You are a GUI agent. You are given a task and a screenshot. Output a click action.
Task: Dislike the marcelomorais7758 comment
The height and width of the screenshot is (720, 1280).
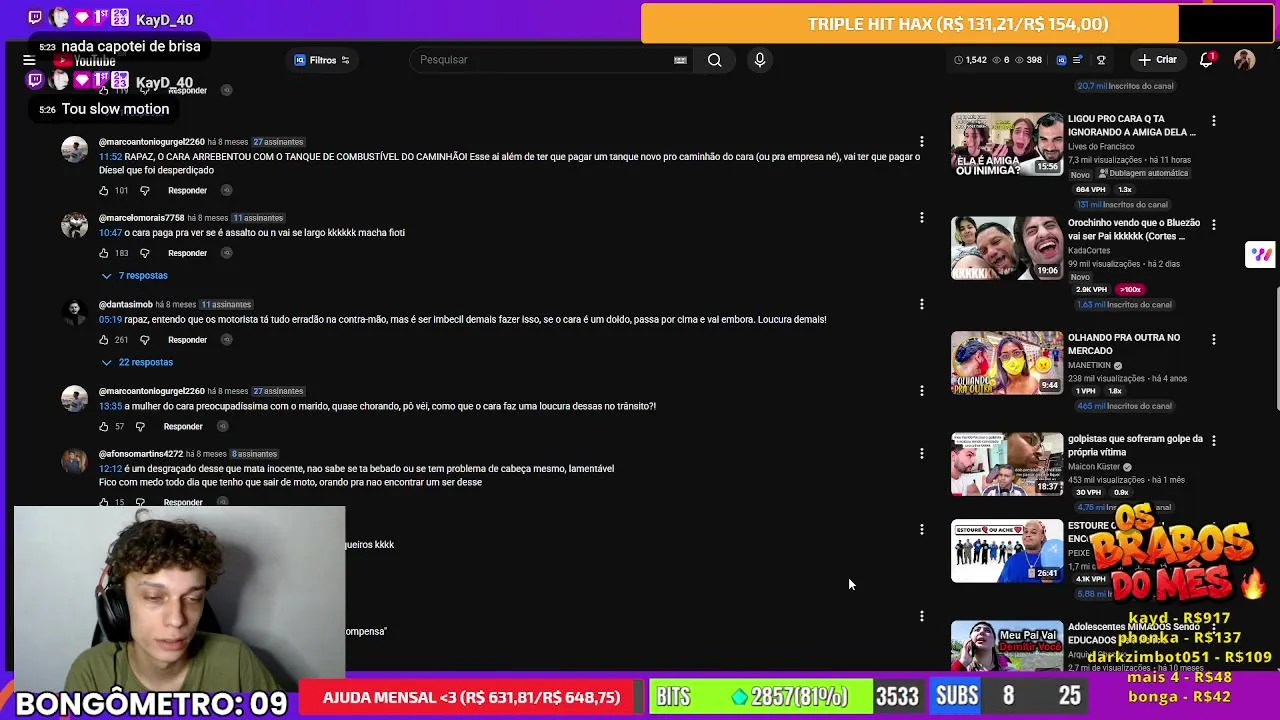[x=144, y=253]
